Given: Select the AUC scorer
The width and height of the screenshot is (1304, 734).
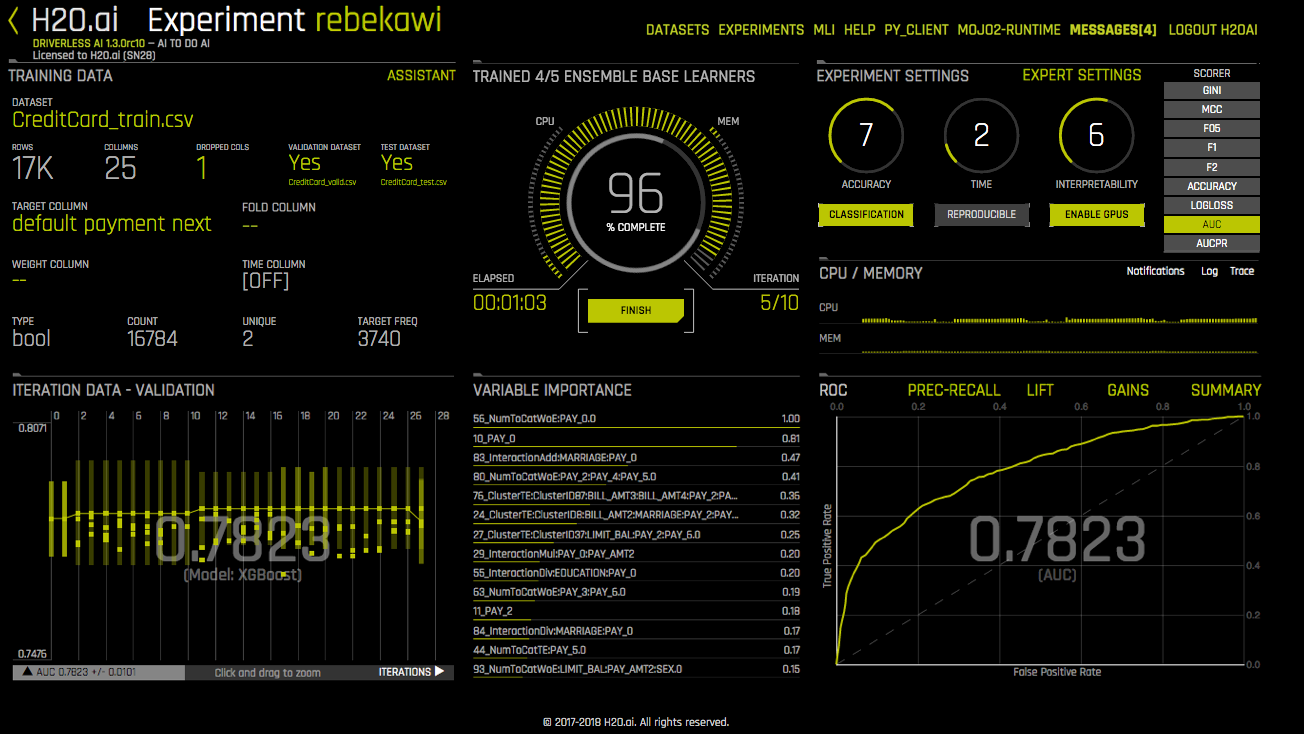Looking at the screenshot, I should pos(1211,224).
